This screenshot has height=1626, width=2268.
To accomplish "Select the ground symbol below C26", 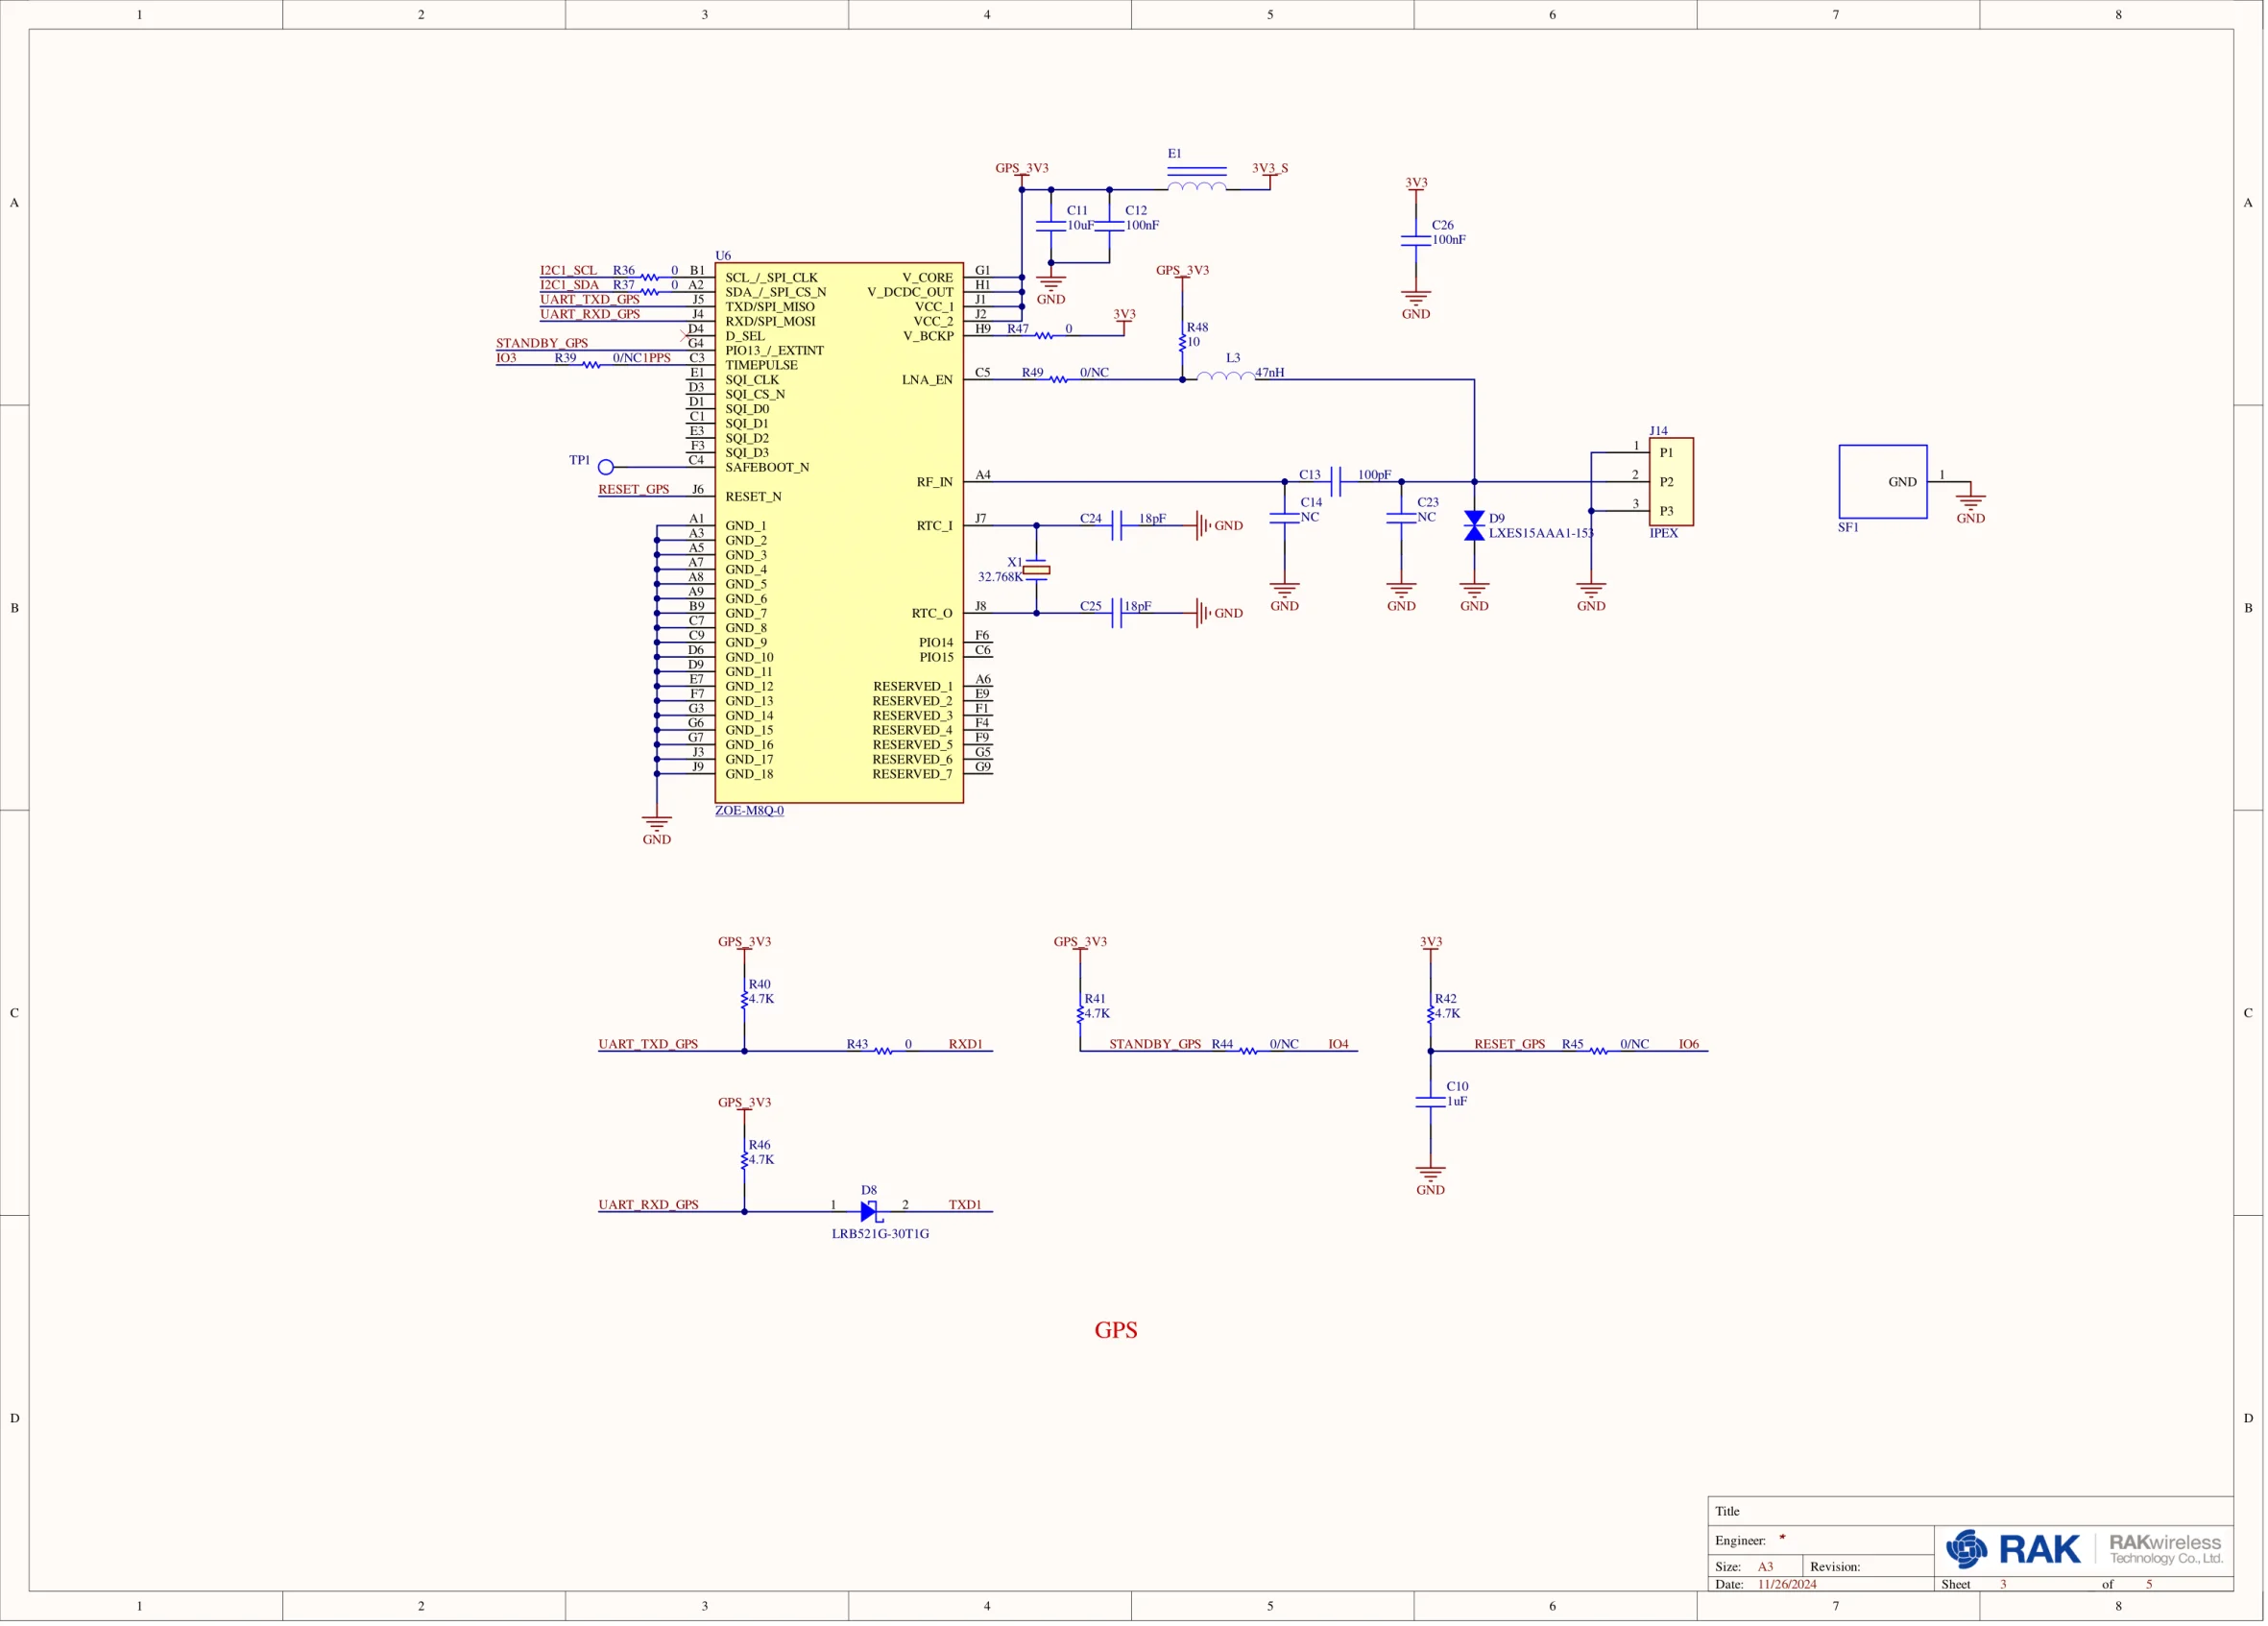I will [1416, 298].
